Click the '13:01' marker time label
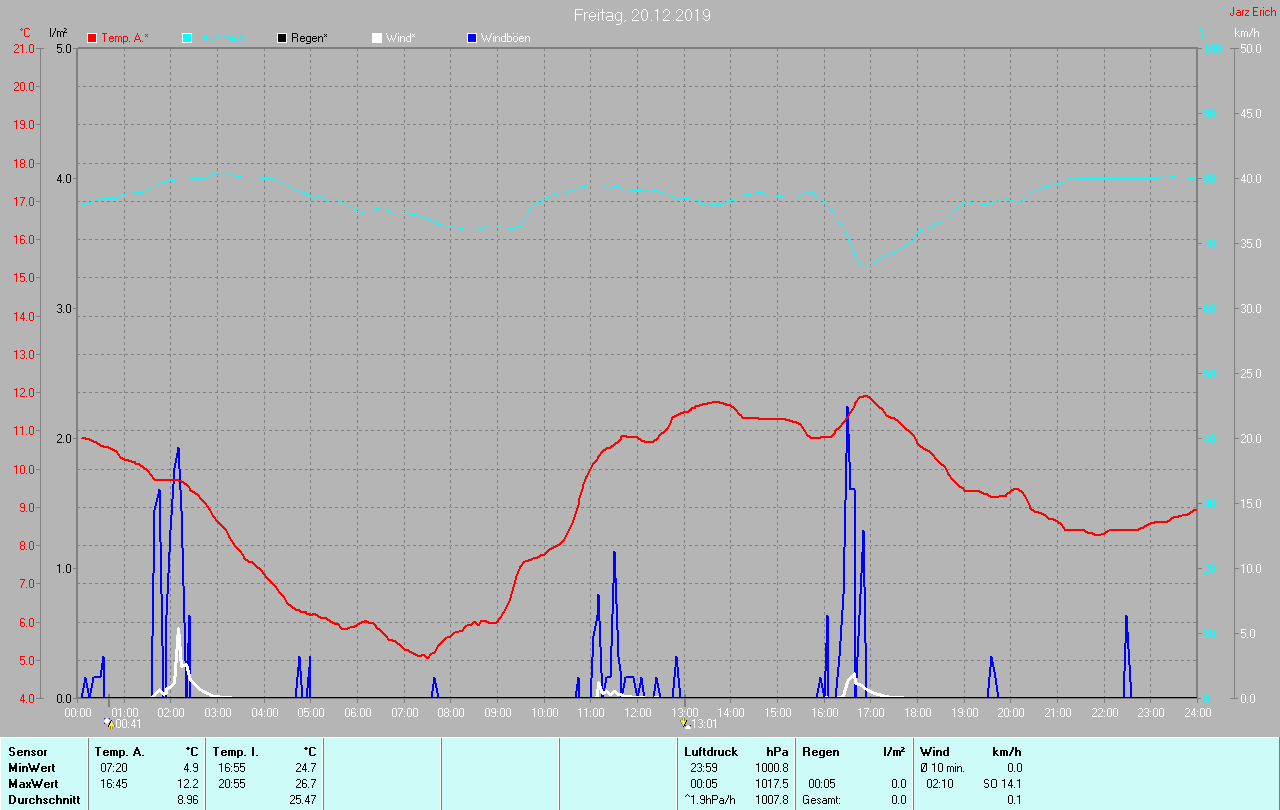This screenshot has height=810, width=1280. click(x=704, y=723)
